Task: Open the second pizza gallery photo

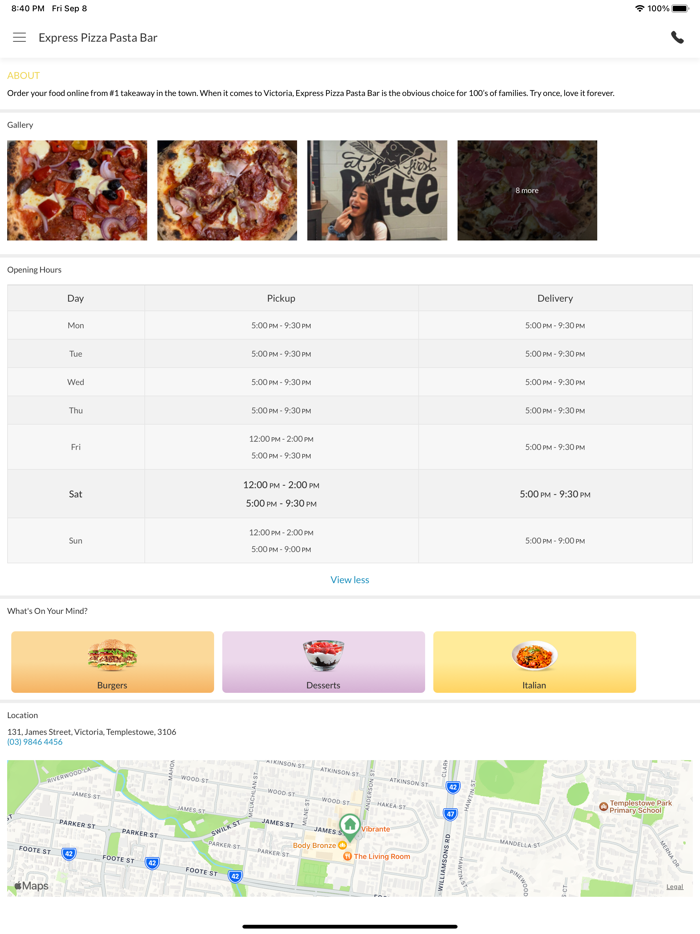Action: 227,191
